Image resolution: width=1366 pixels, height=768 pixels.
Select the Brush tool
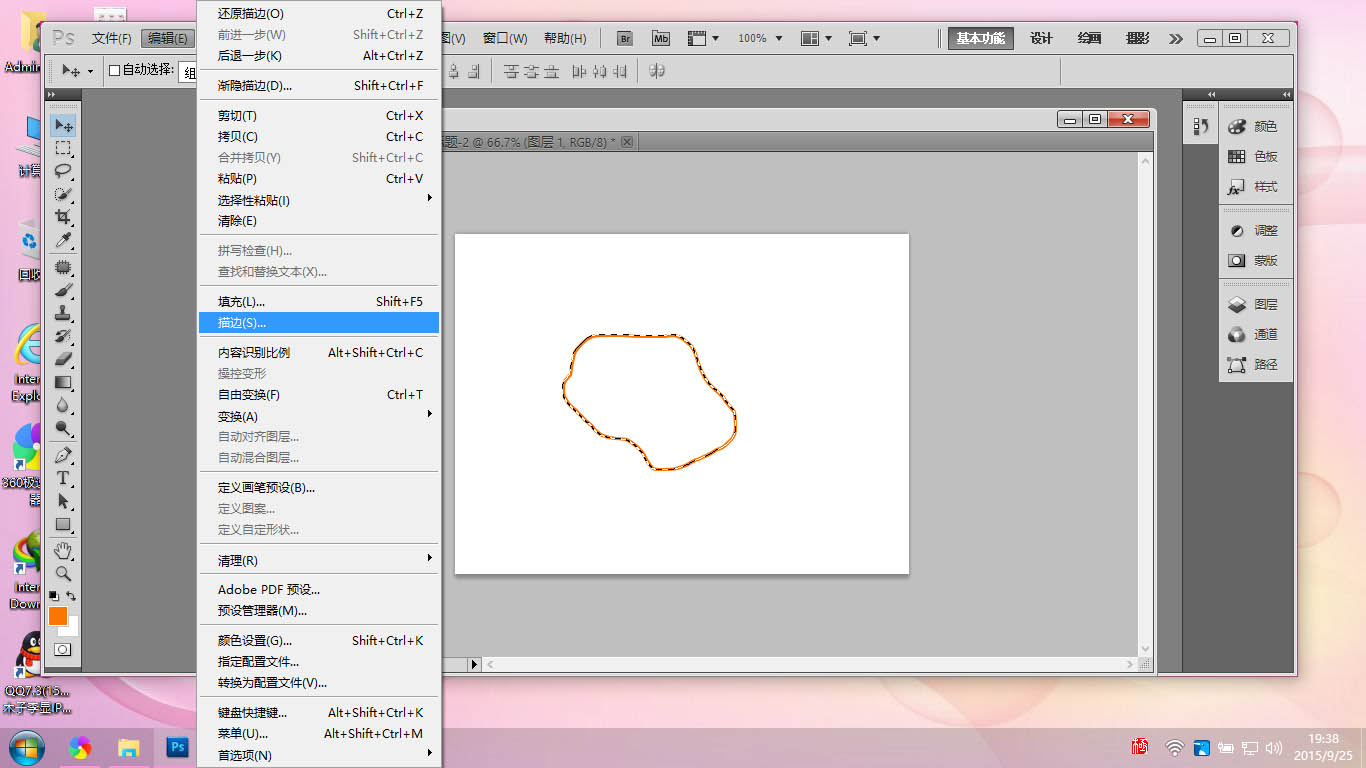tap(63, 290)
